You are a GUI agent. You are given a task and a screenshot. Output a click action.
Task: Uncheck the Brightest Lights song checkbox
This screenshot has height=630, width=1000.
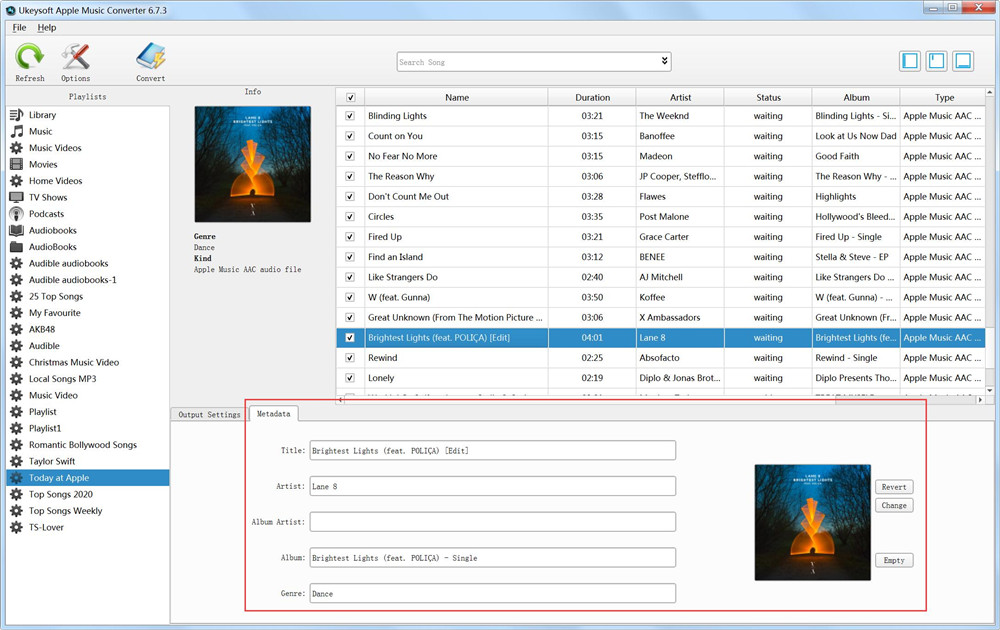pyautogui.click(x=349, y=338)
